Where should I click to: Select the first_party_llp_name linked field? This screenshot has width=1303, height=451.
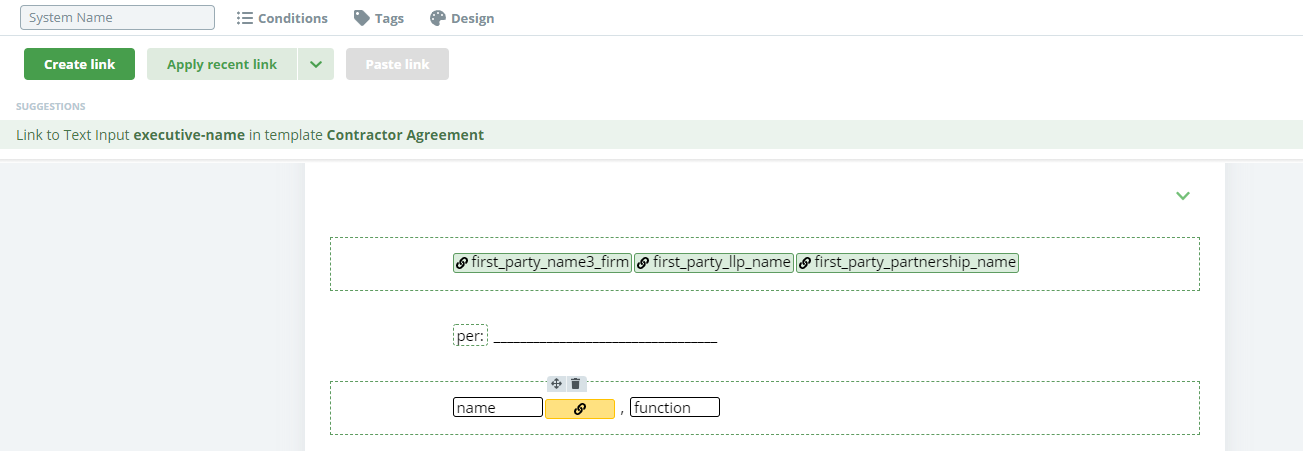click(714, 263)
